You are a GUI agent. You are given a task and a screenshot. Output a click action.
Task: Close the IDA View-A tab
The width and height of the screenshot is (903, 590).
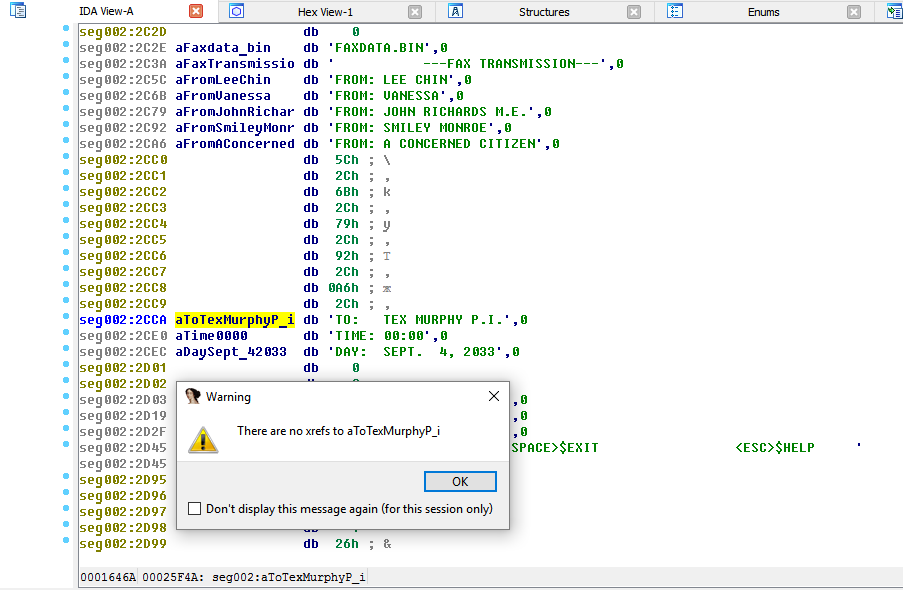point(196,11)
